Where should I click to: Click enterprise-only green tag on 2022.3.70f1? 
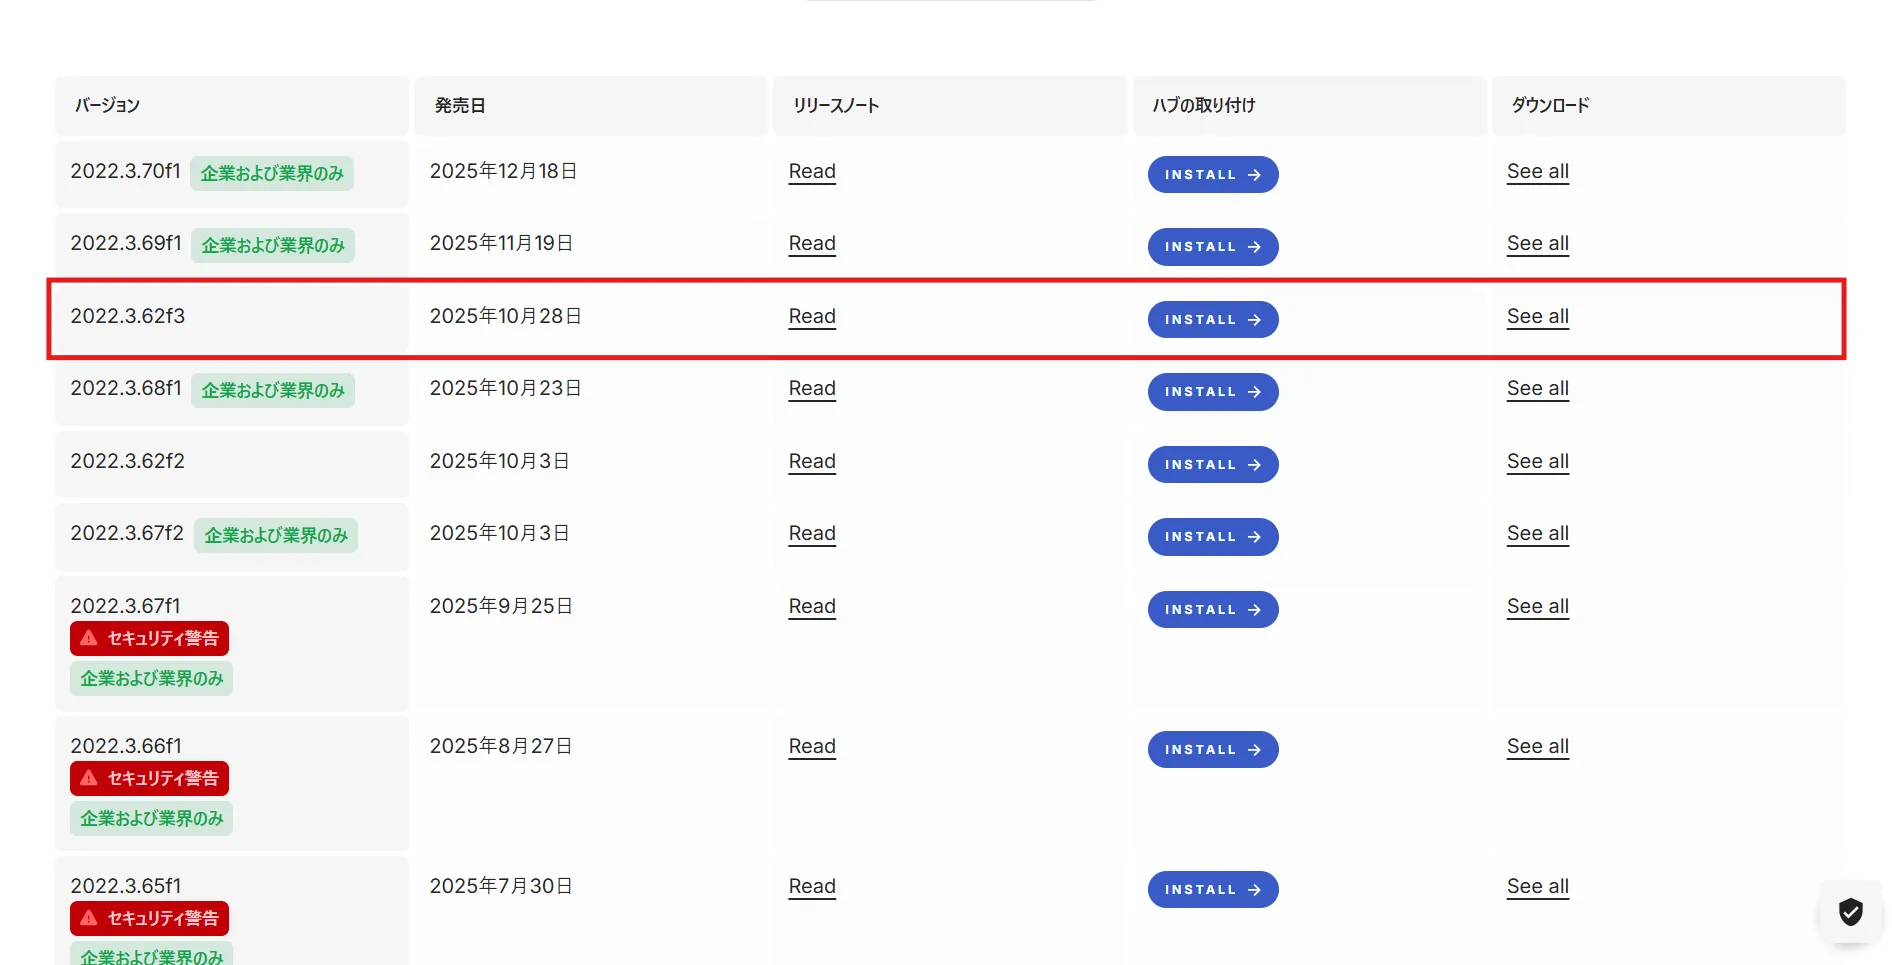point(271,173)
